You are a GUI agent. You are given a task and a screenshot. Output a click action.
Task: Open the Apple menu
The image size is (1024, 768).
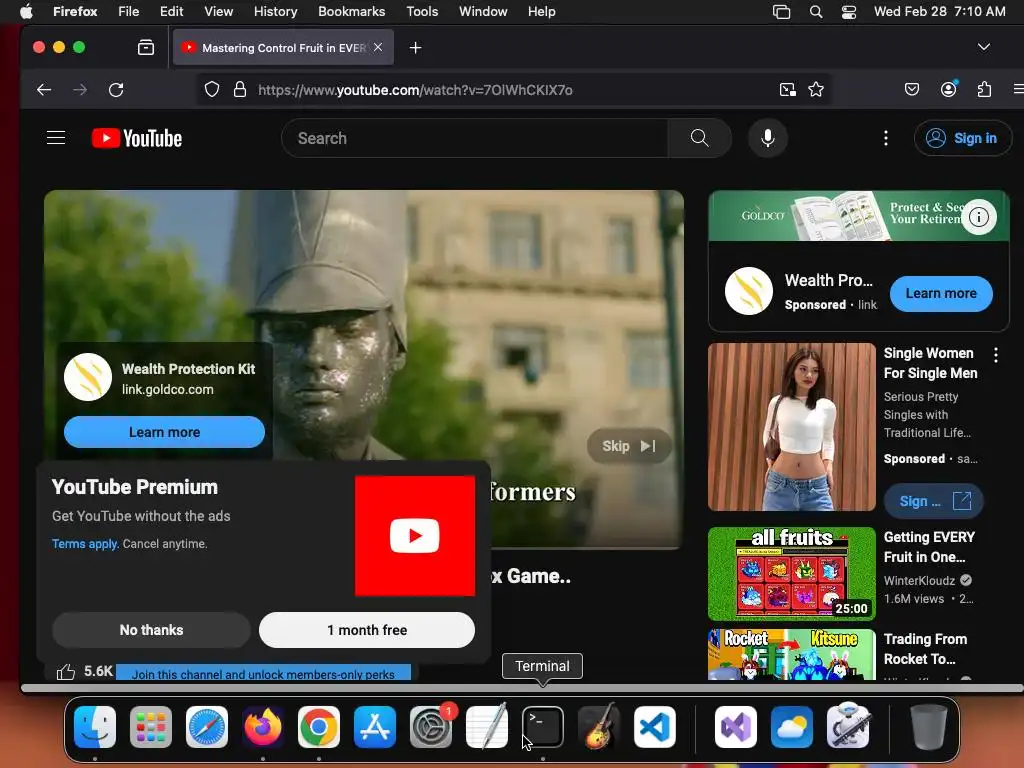coord(25,11)
